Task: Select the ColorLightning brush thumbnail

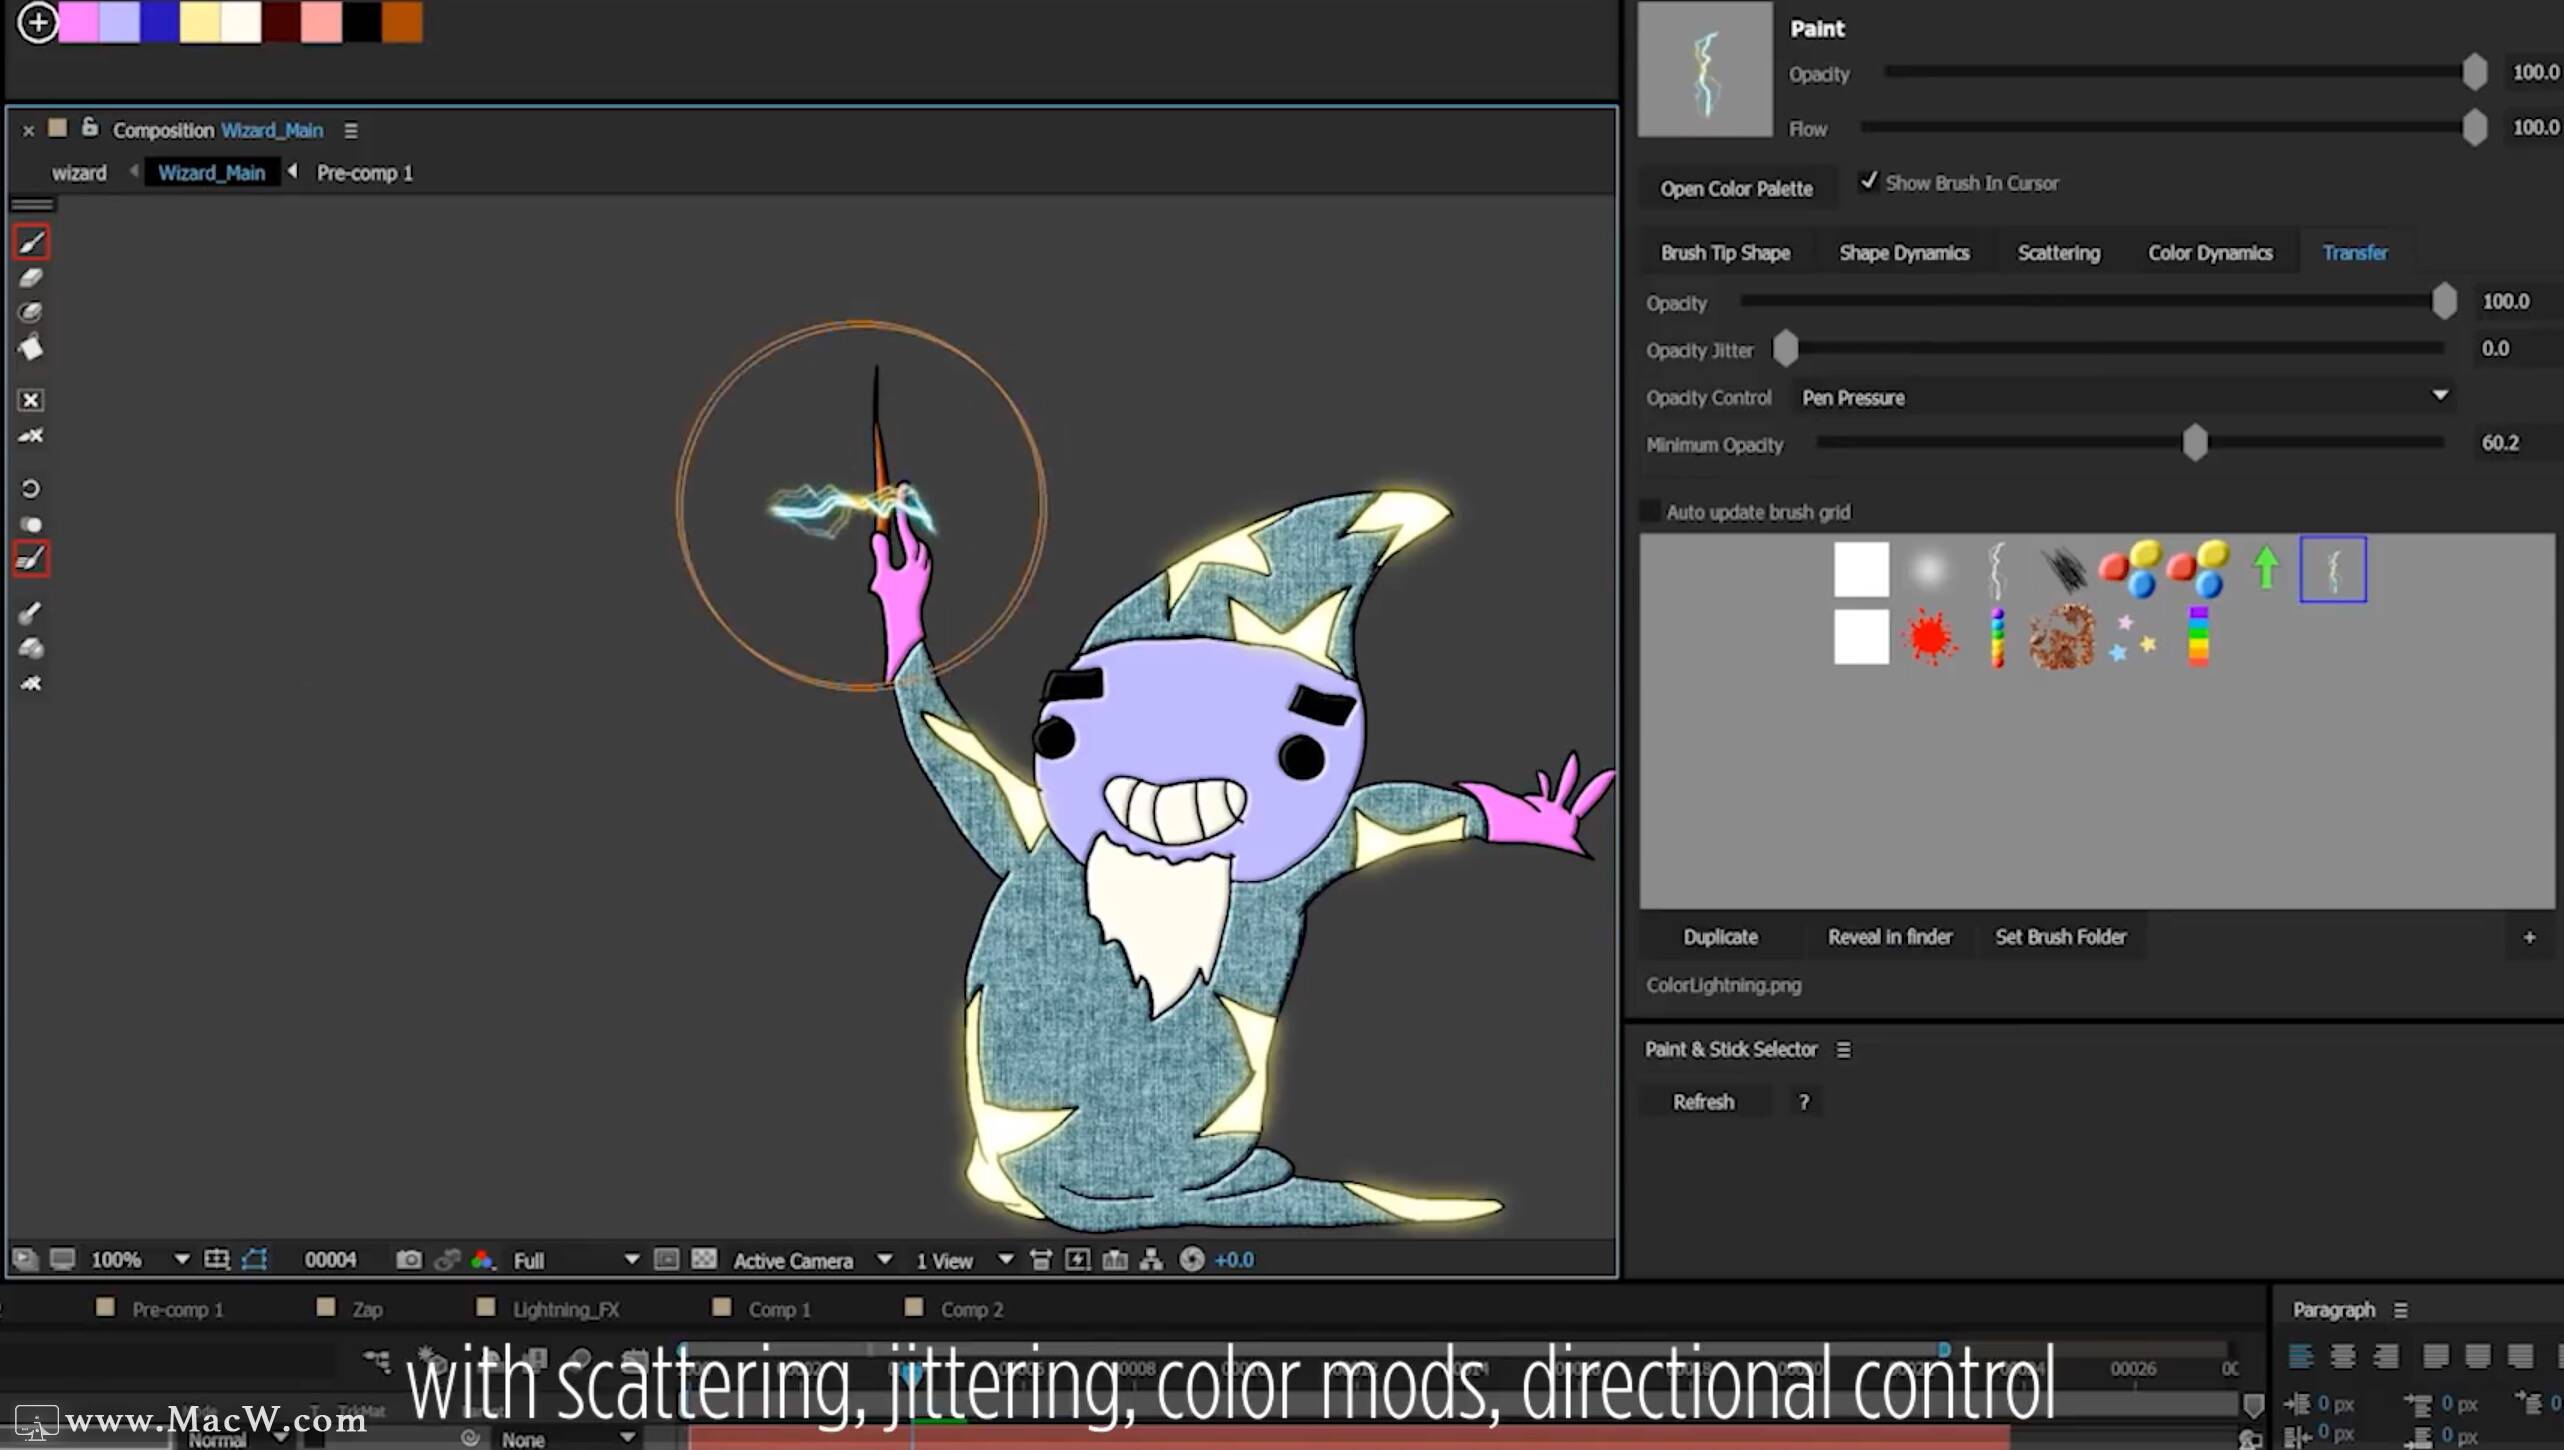Action: [x=2333, y=568]
